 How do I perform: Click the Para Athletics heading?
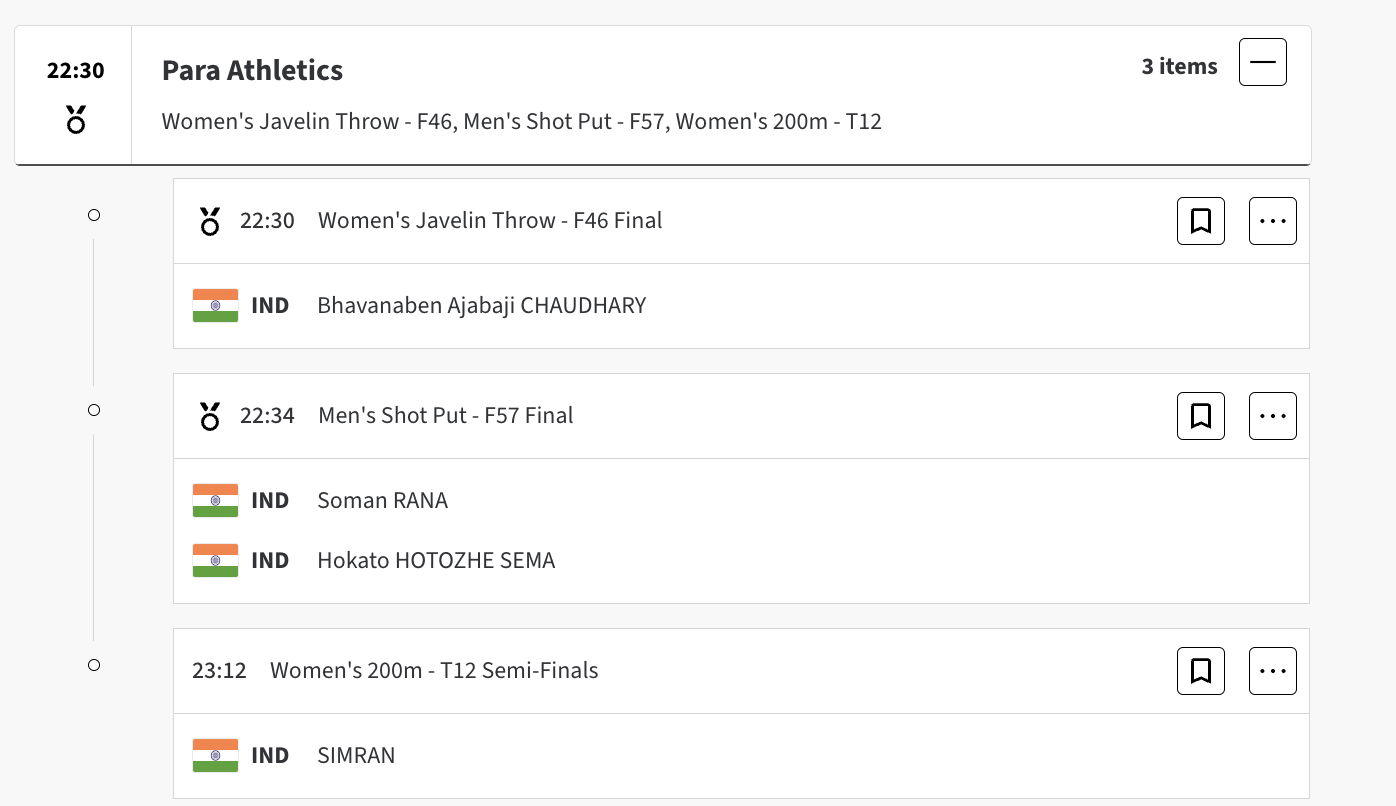[x=252, y=71]
